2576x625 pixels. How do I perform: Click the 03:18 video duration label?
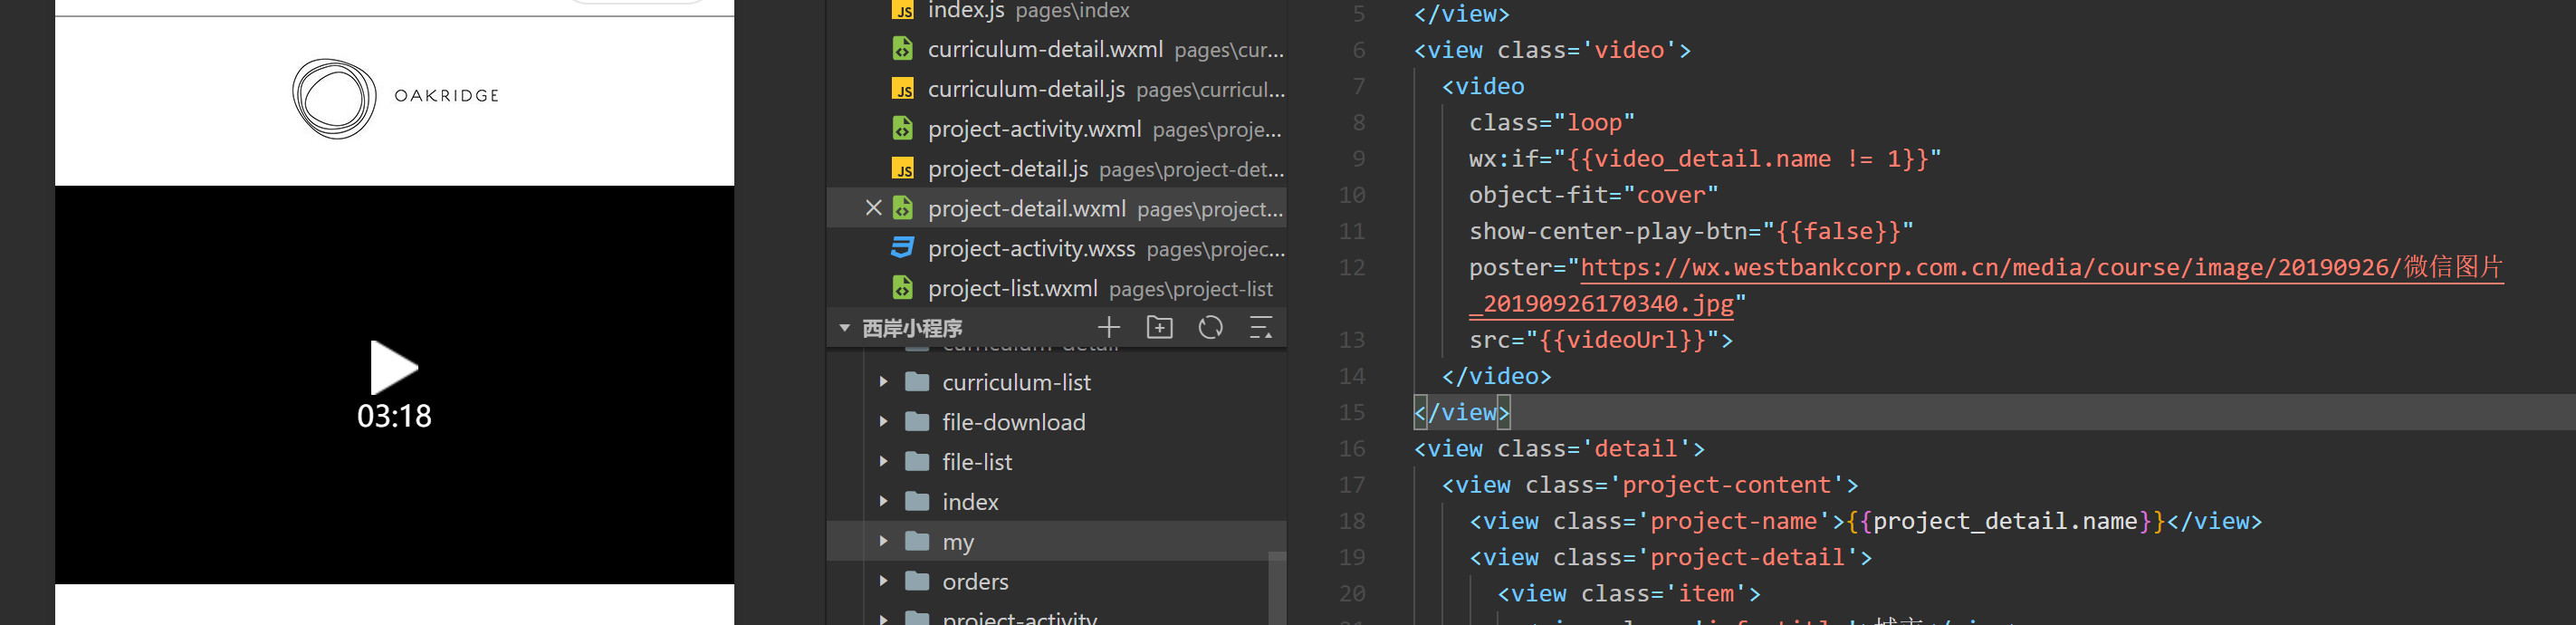click(394, 416)
